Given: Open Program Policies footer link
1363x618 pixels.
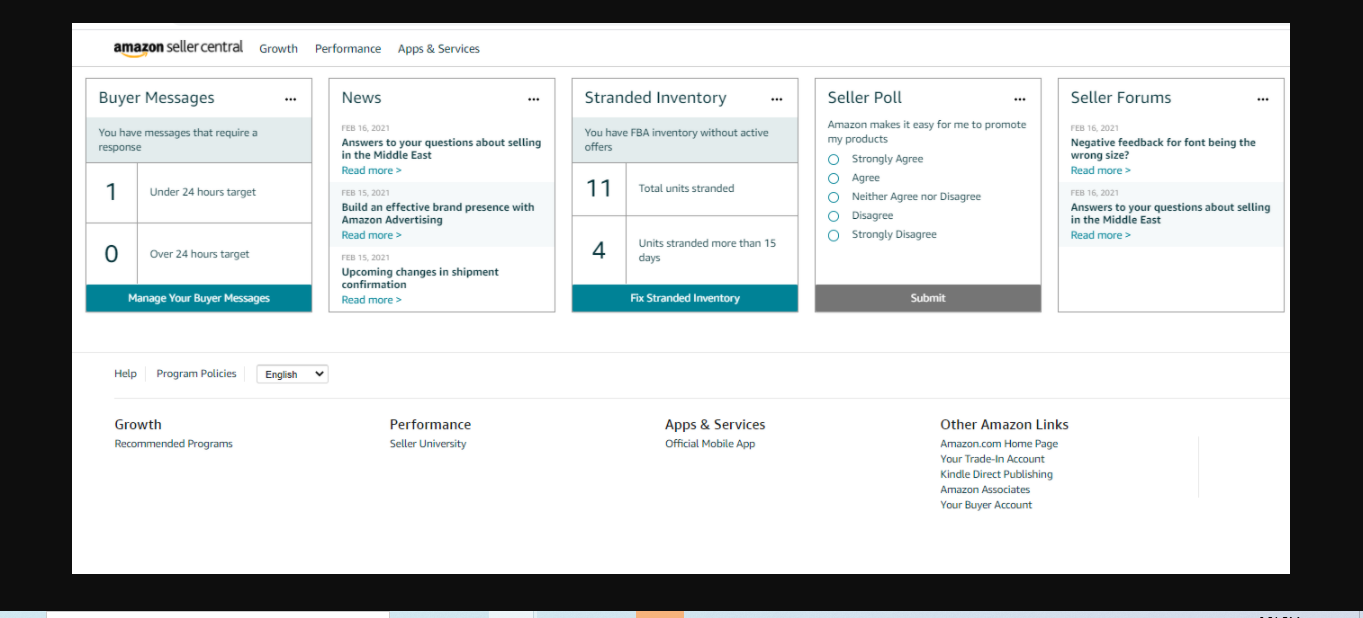Looking at the screenshot, I should pos(196,374).
